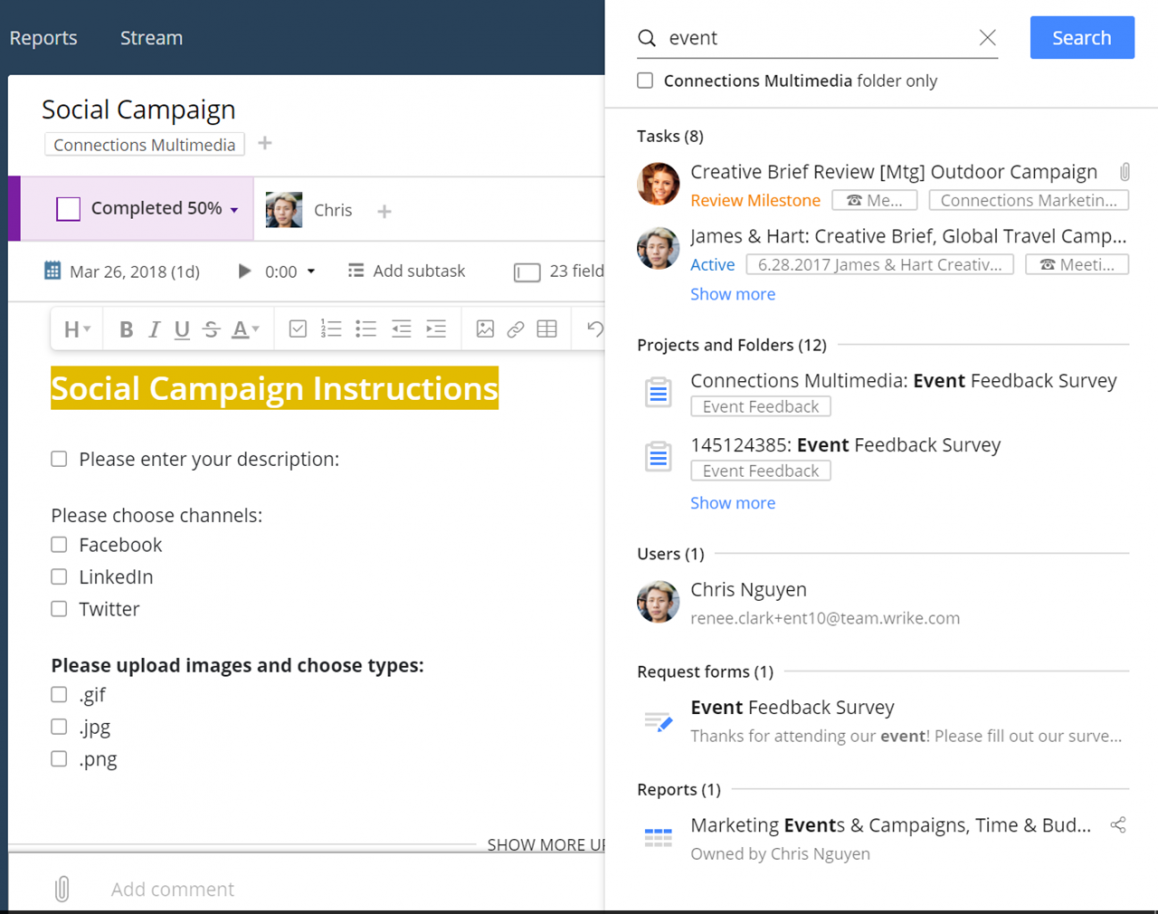The image size is (1158, 914).
Task: Check the .png image type box
Action: (59, 759)
